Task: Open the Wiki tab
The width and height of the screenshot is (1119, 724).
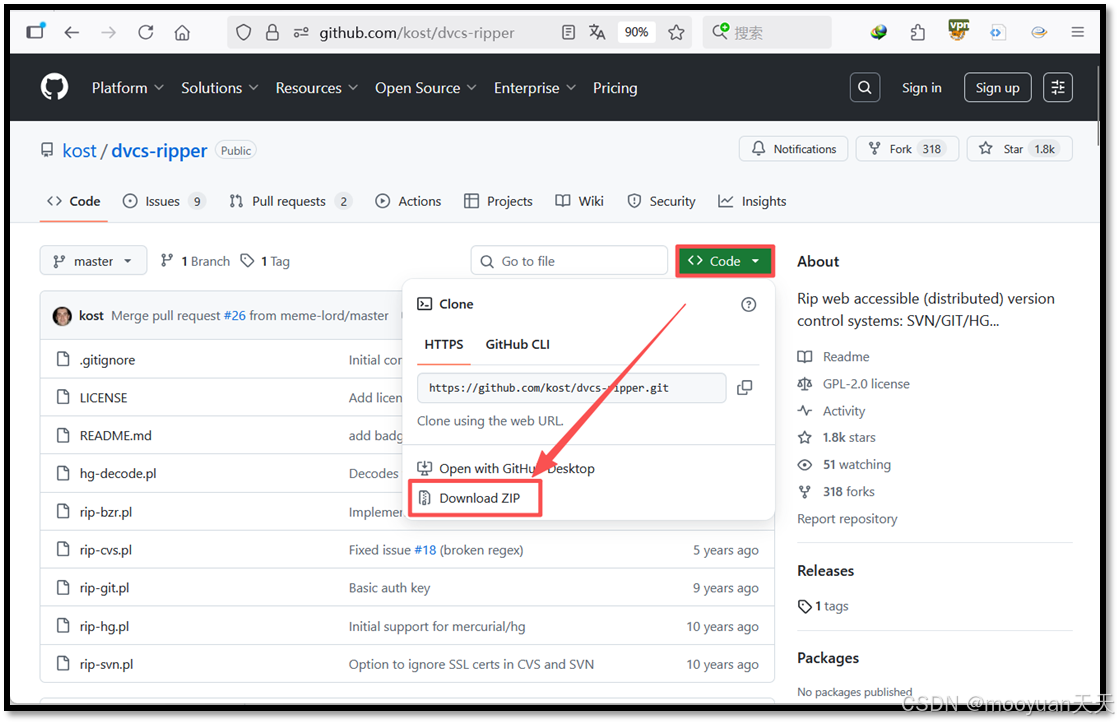Action: point(579,201)
